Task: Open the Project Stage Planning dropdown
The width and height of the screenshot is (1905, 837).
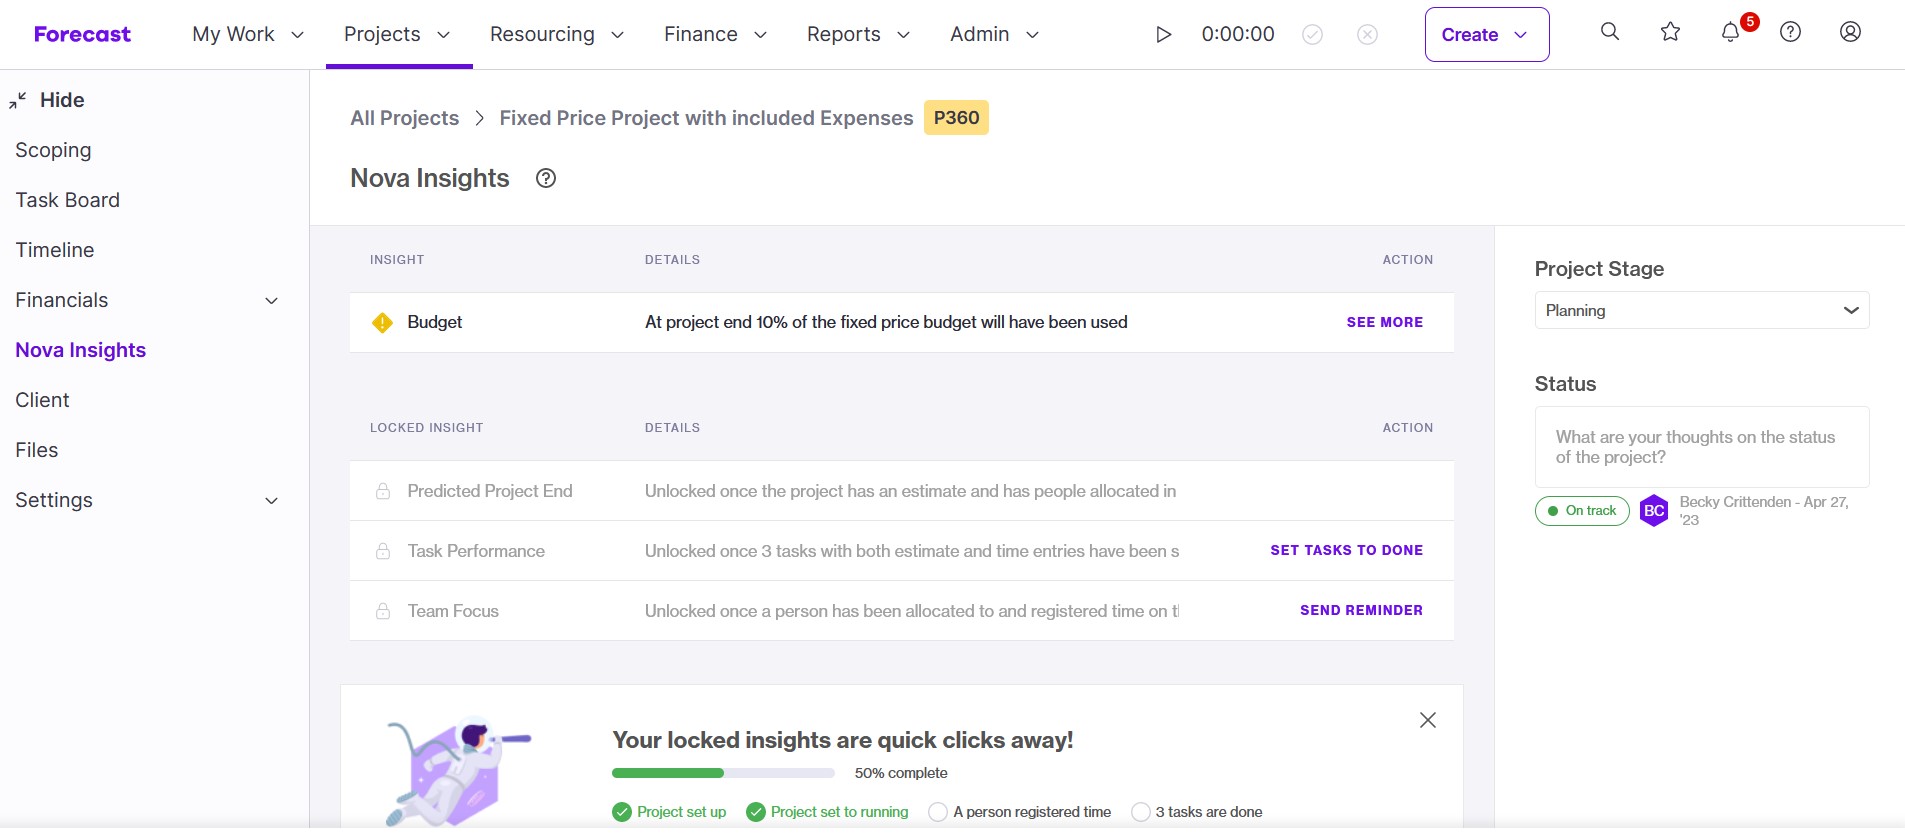Action: pos(1702,310)
